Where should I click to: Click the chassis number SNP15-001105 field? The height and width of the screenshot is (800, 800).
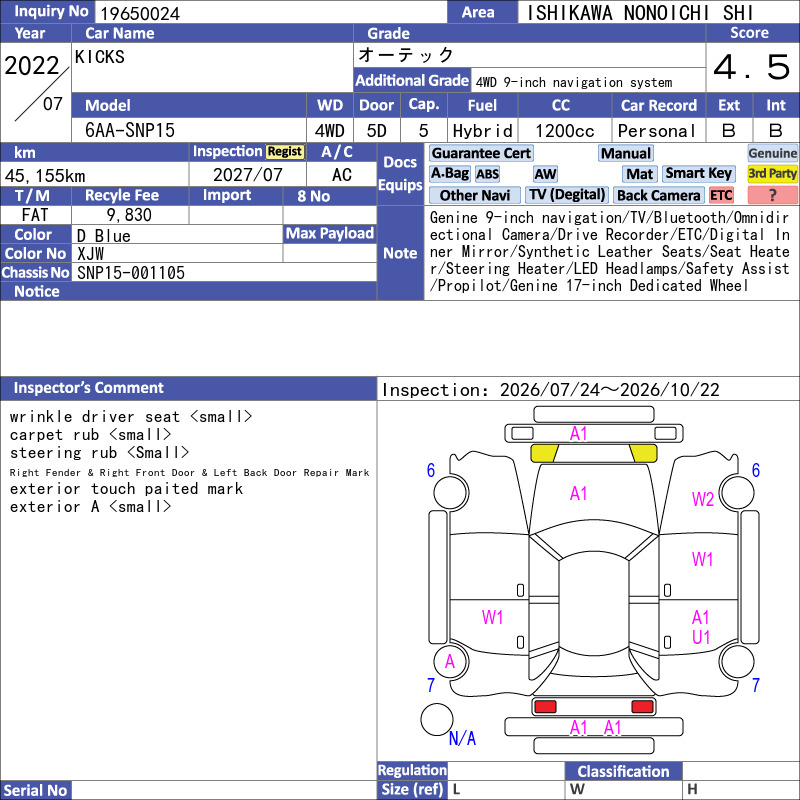224,272
